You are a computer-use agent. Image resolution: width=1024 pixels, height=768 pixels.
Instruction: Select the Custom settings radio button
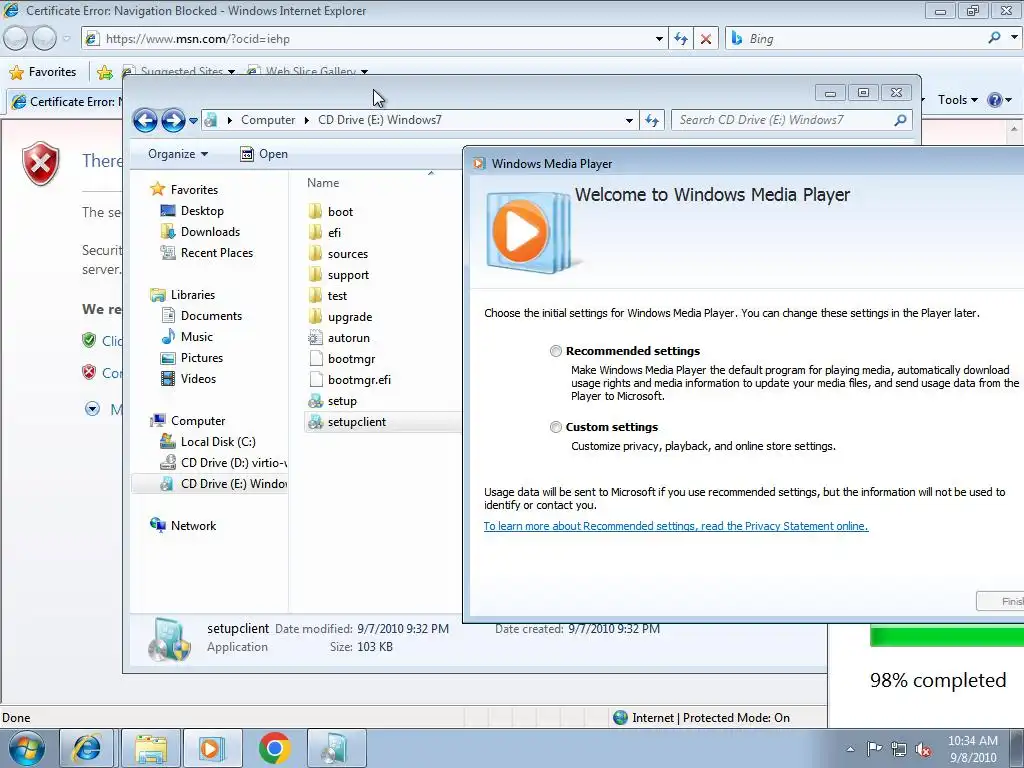click(556, 427)
